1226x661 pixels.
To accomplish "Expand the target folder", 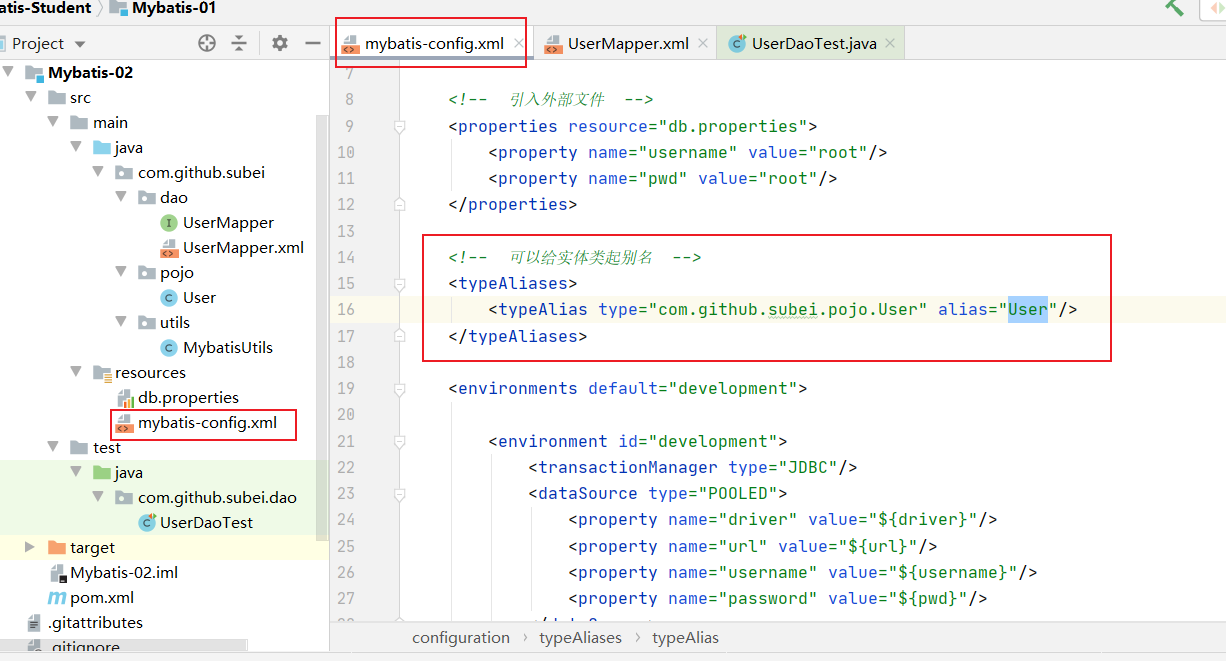I will (x=30, y=547).
